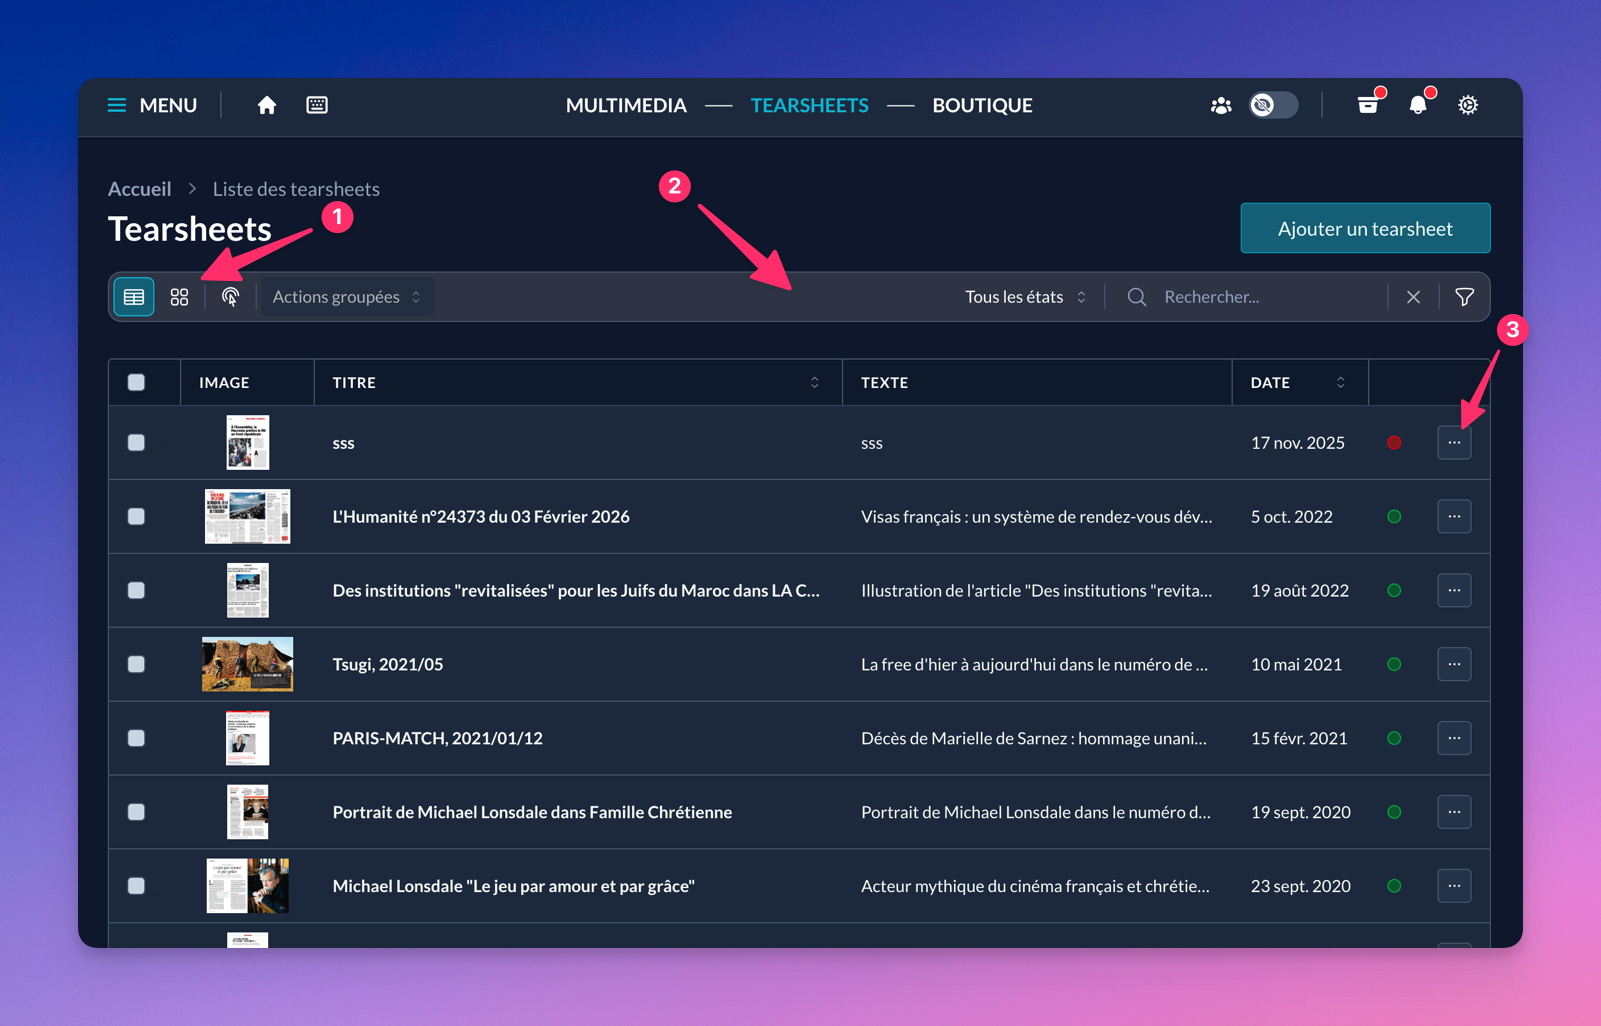This screenshot has height=1026, width=1601.
Task: Open the users group icon
Action: pos(1221,105)
